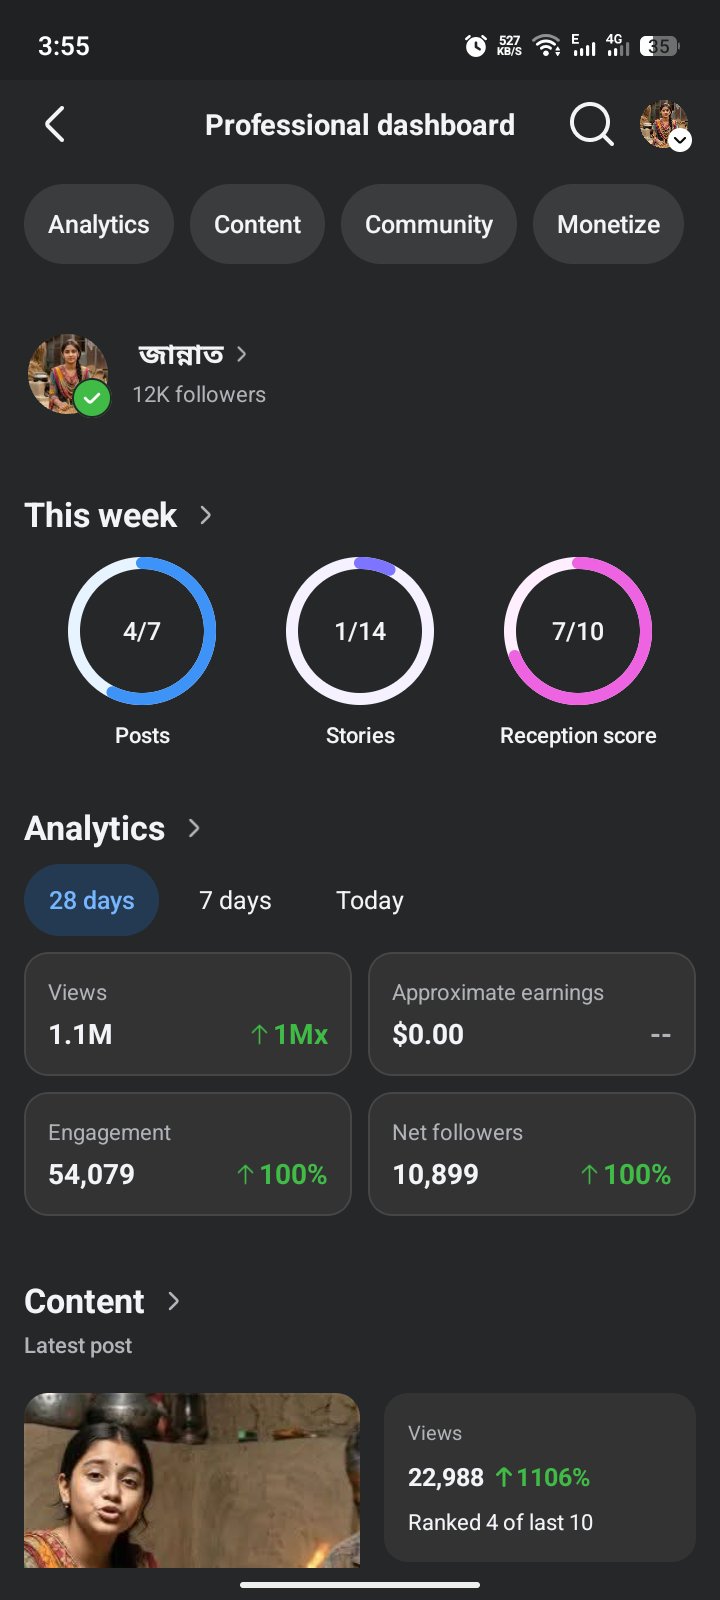Viewport: 720px width, 1600px height.
Task: Tap the profile picture with green checkmark
Action: tap(68, 375)
